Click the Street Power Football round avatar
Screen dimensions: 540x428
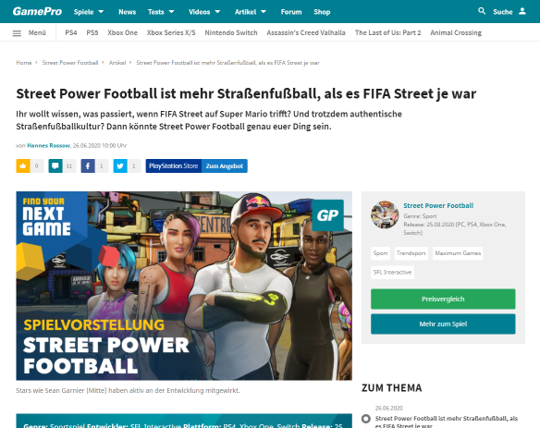(385, 215)
